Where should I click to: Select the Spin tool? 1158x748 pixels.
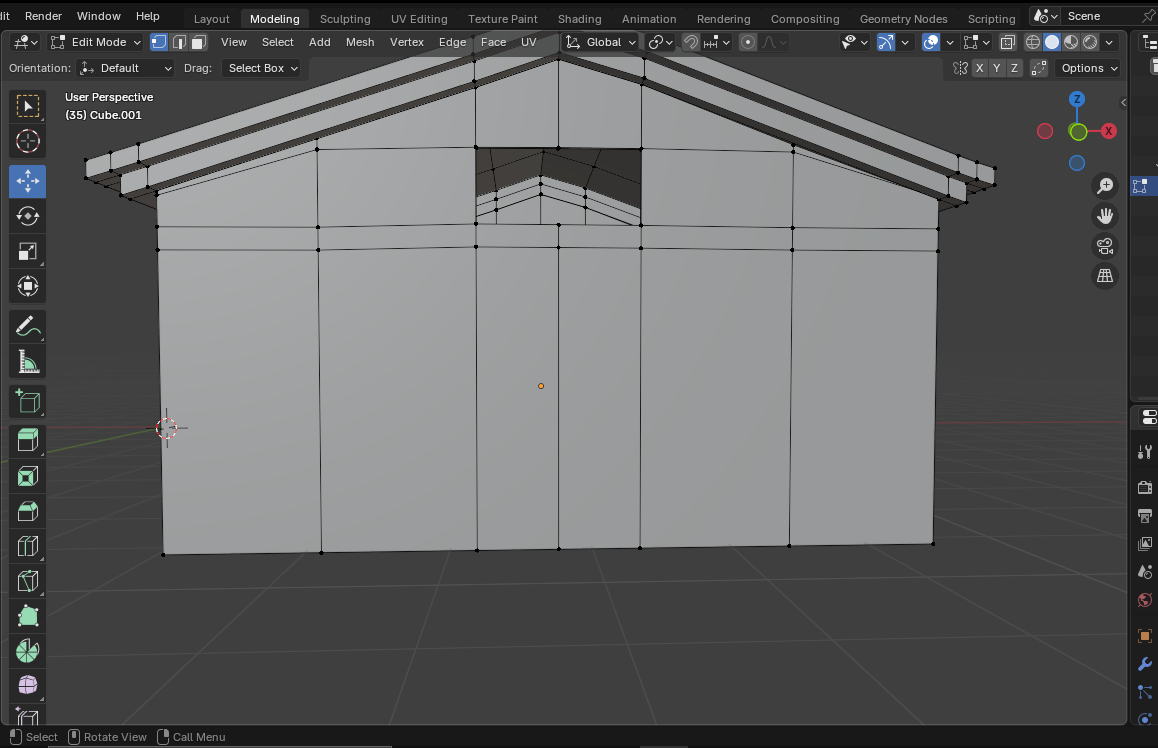[x=27, y=651]
